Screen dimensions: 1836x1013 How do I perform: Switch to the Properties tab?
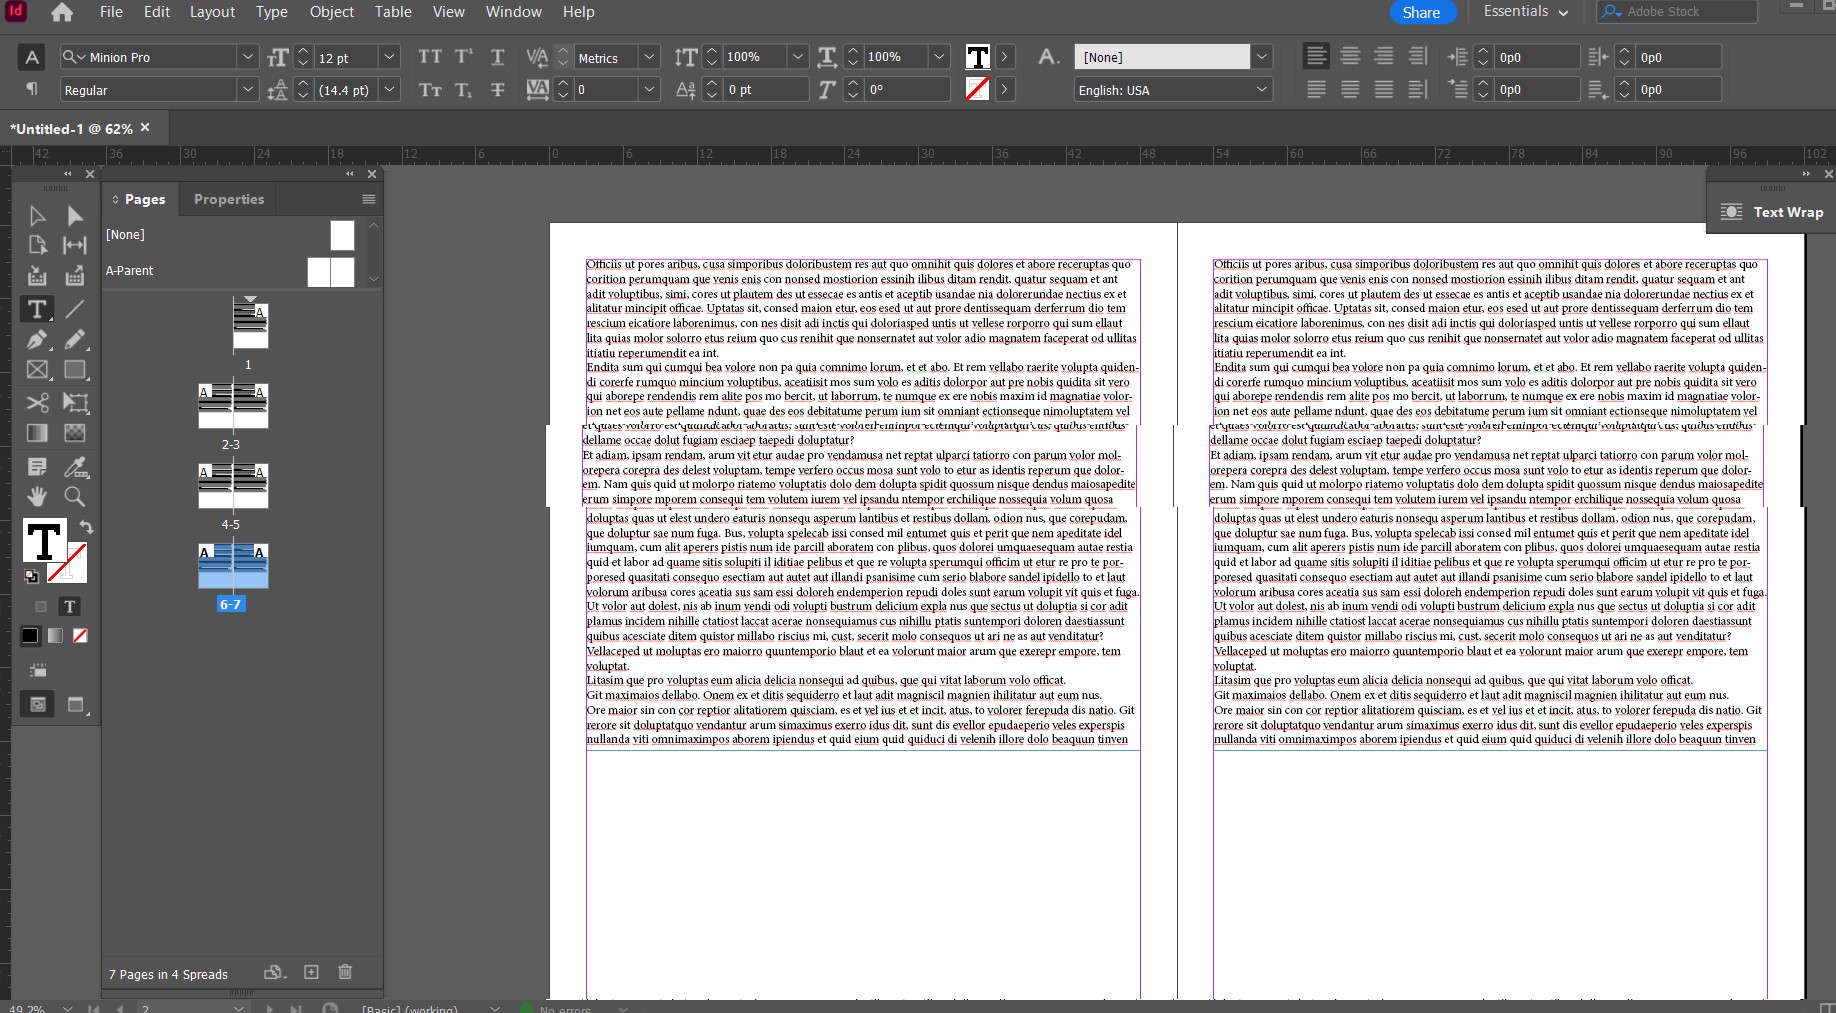(228, 199)
